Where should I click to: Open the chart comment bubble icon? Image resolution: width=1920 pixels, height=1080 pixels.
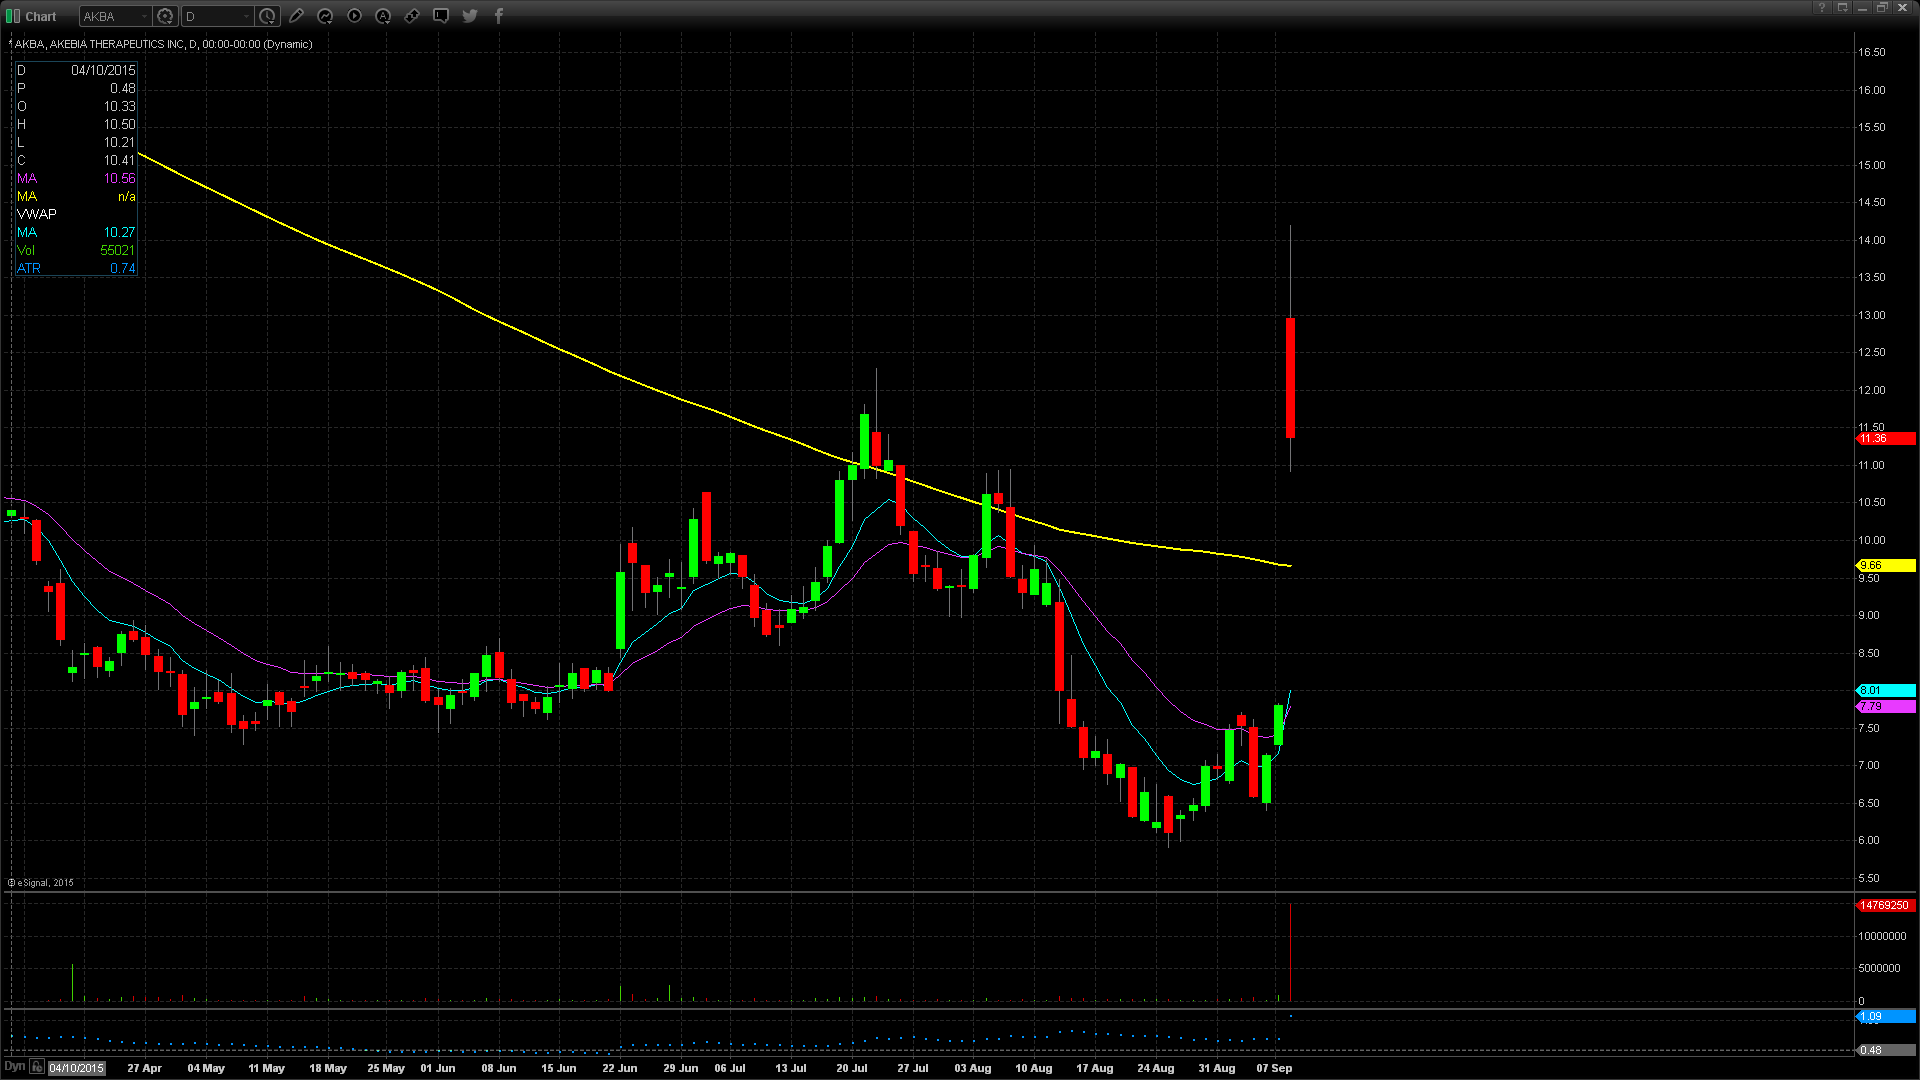pyautogui.click(x=441, y=16)
